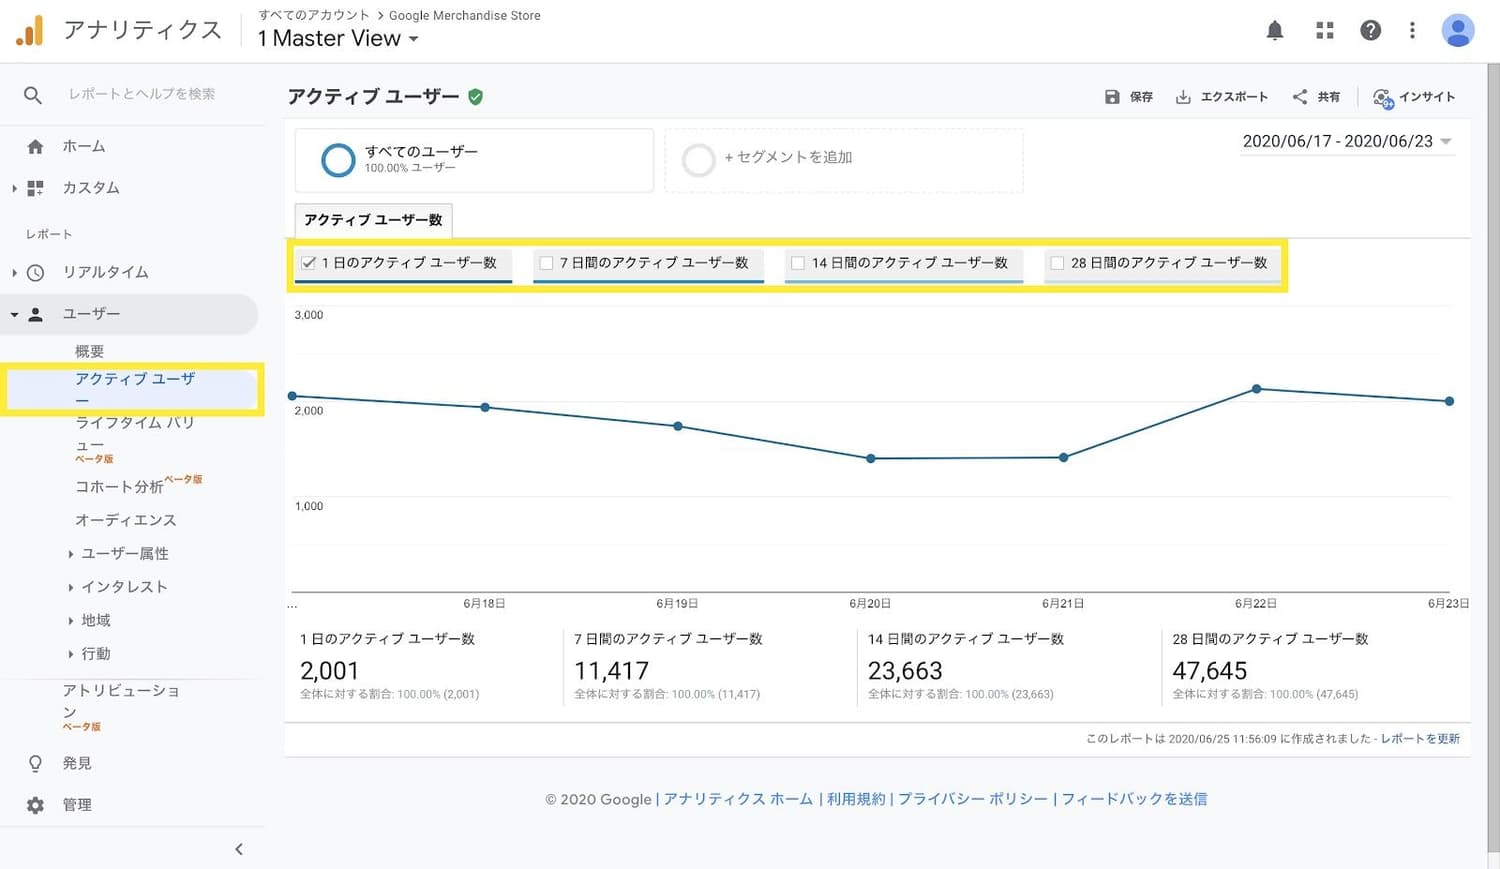
Task: Select the アクティブ ユーザー数 tab
Action: tap(373, 220)
